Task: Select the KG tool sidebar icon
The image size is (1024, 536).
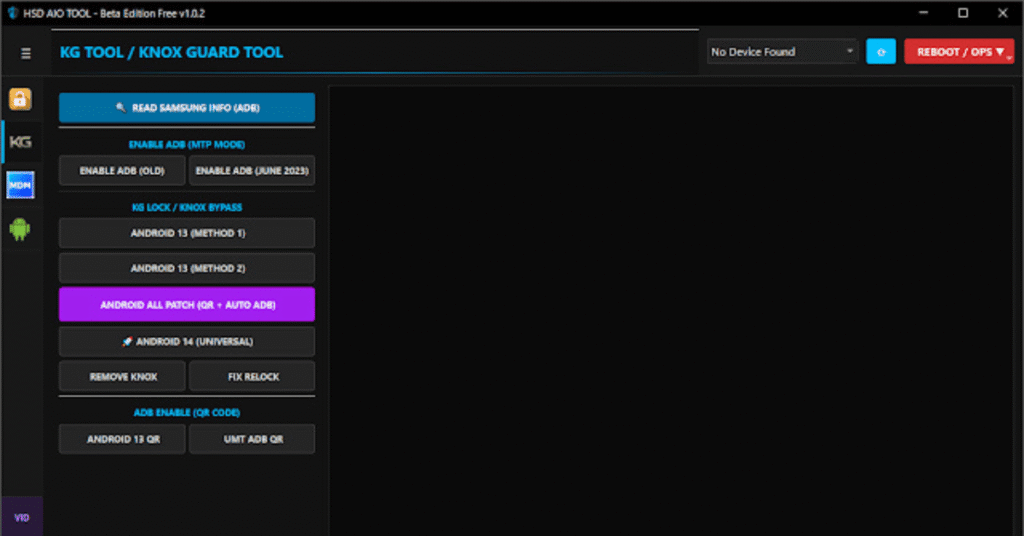Action: pos(20,142)
